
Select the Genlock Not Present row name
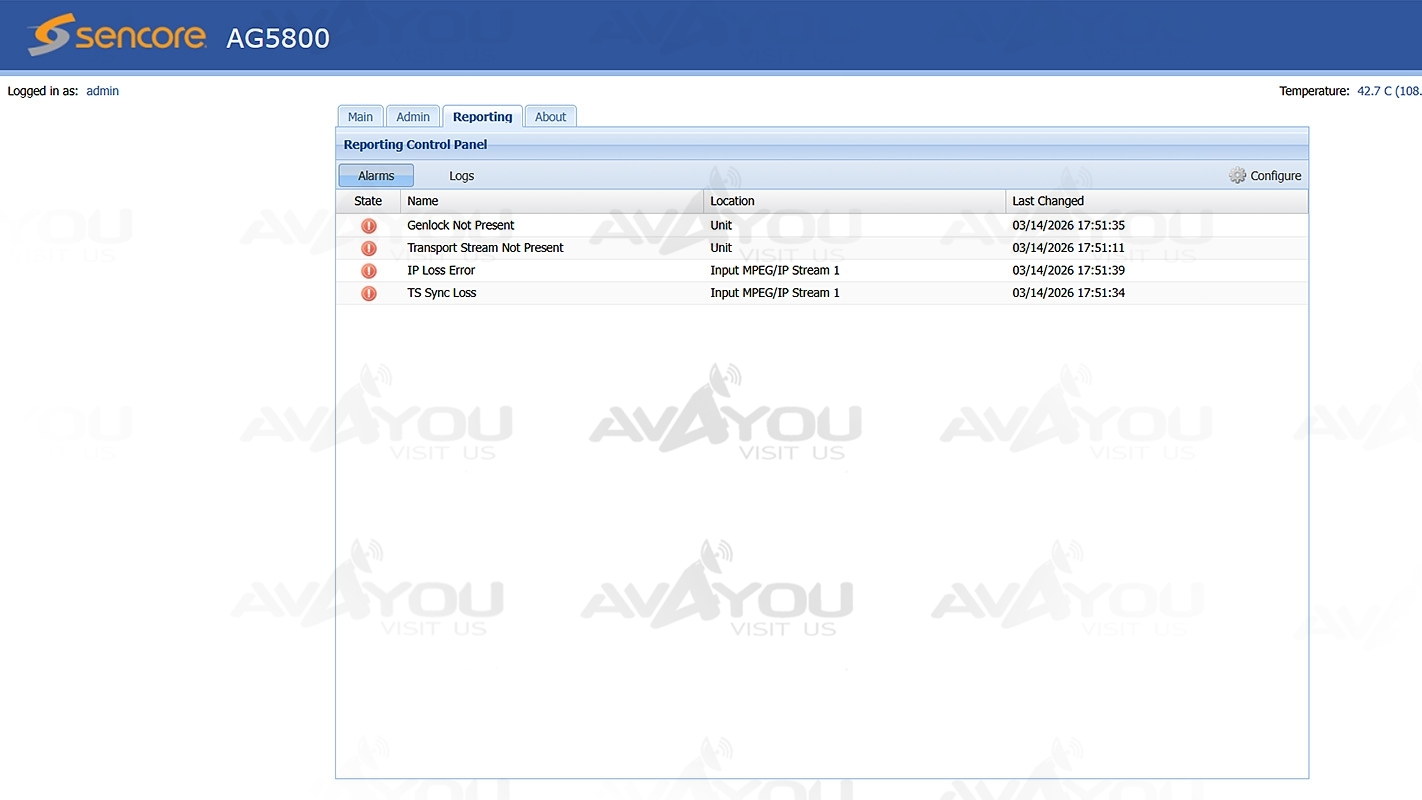click(x=461, y=226)
